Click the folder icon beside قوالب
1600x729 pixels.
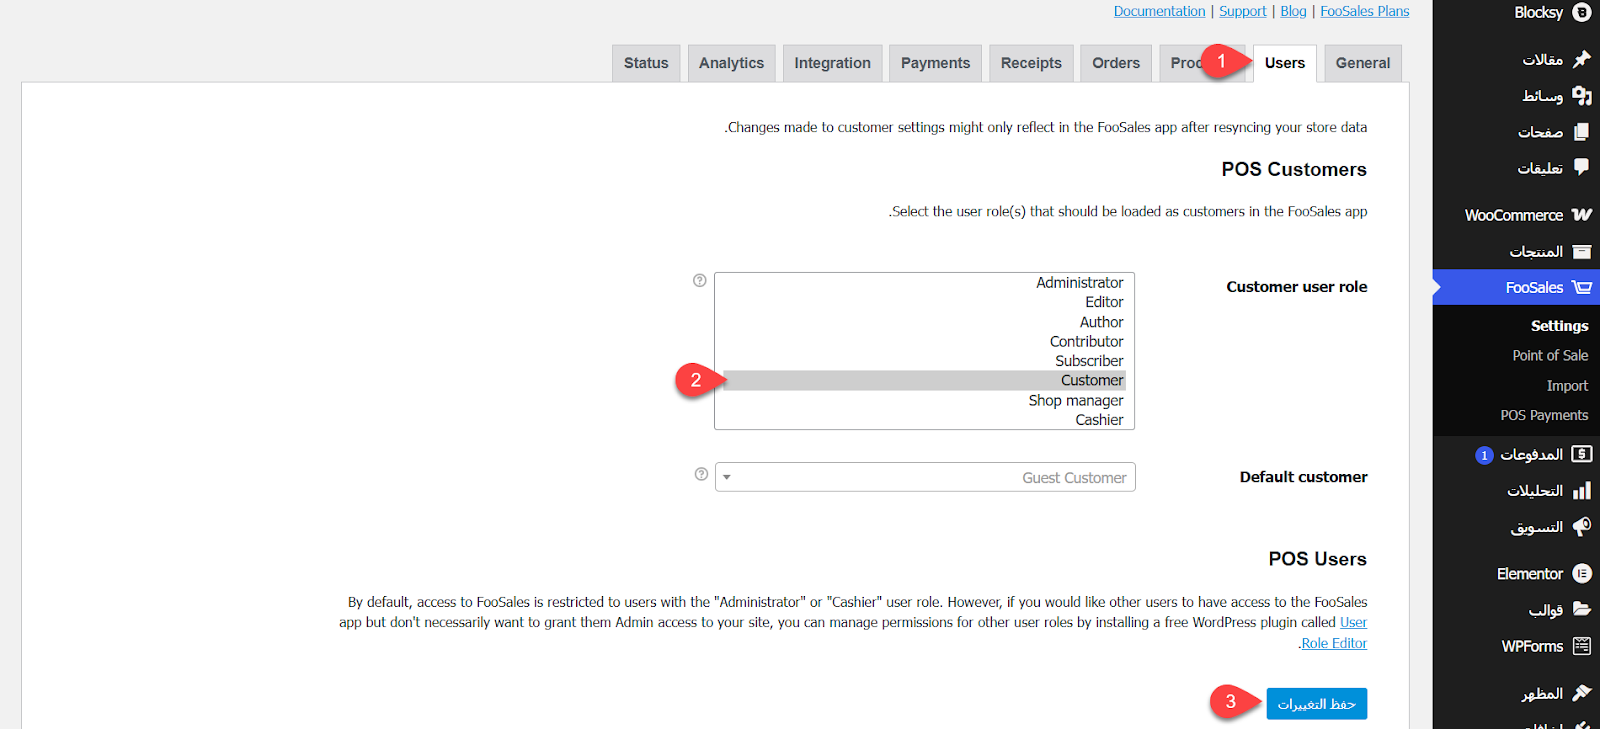click(x=1582, y=608)
